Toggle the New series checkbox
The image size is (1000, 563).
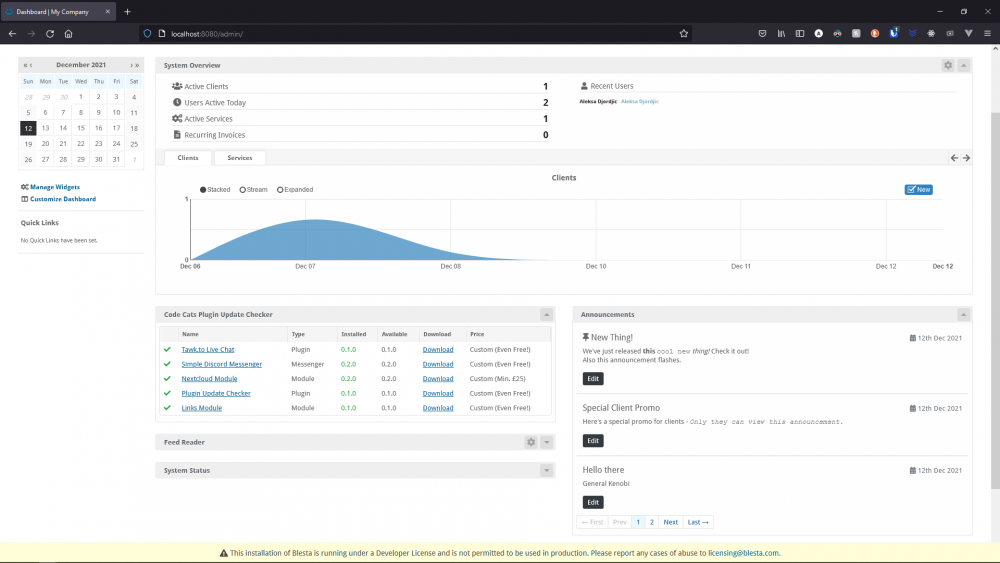pos(918,189)
